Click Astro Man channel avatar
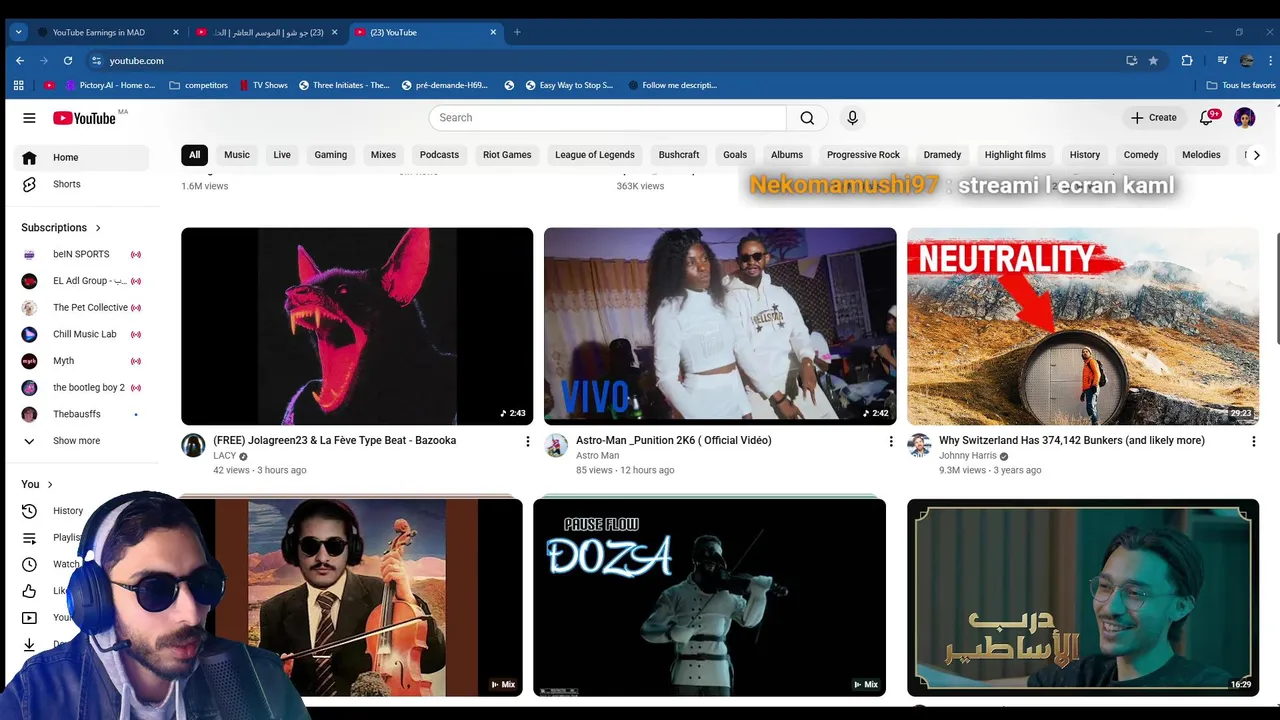The width and height of the screenshot is (1280, 720). [556, 446]
